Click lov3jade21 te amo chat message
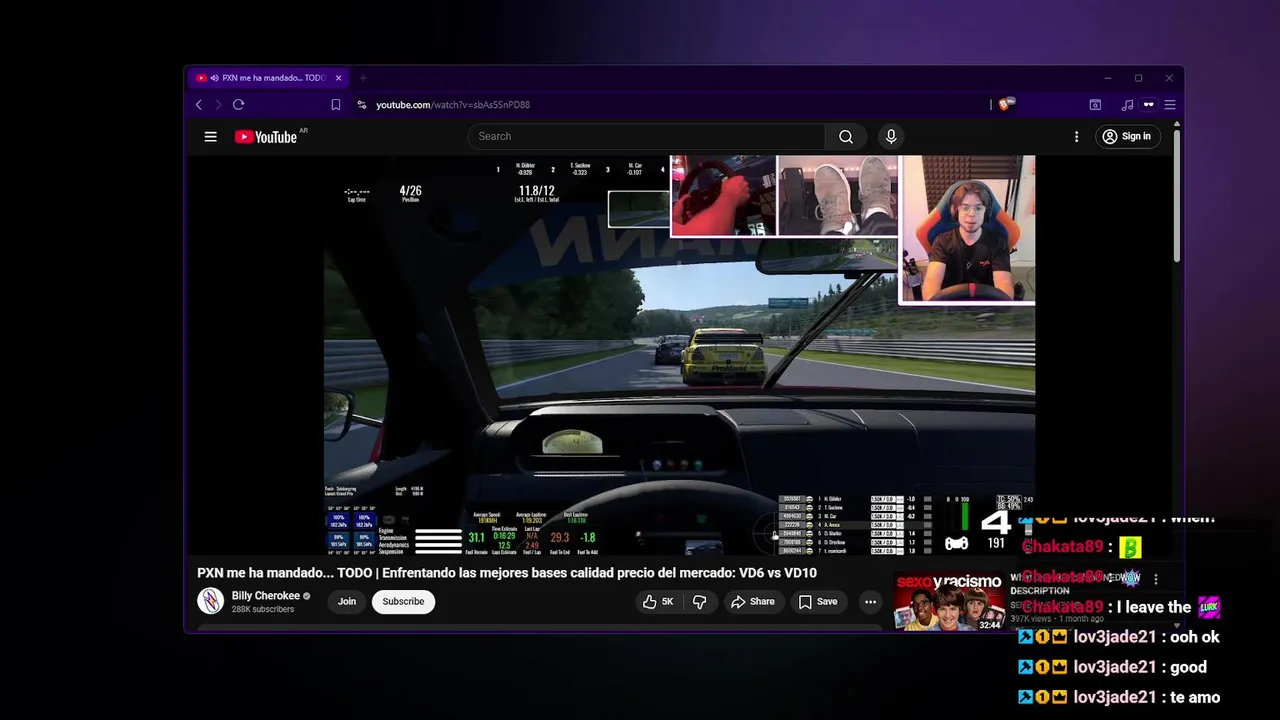This screenshot has width=1280, height=720. pyautogui.click(x=1118, y=697)
